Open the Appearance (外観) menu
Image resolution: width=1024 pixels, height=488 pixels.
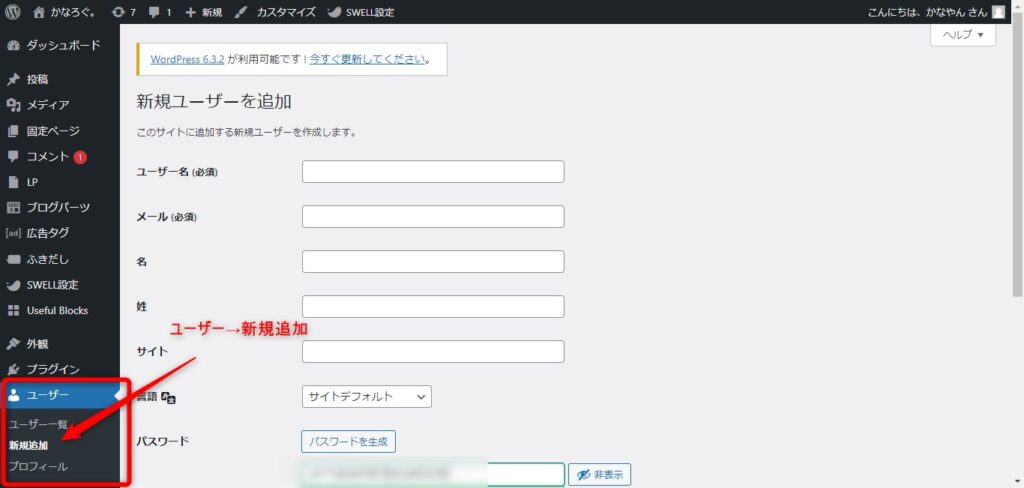[x=38, y=344]
